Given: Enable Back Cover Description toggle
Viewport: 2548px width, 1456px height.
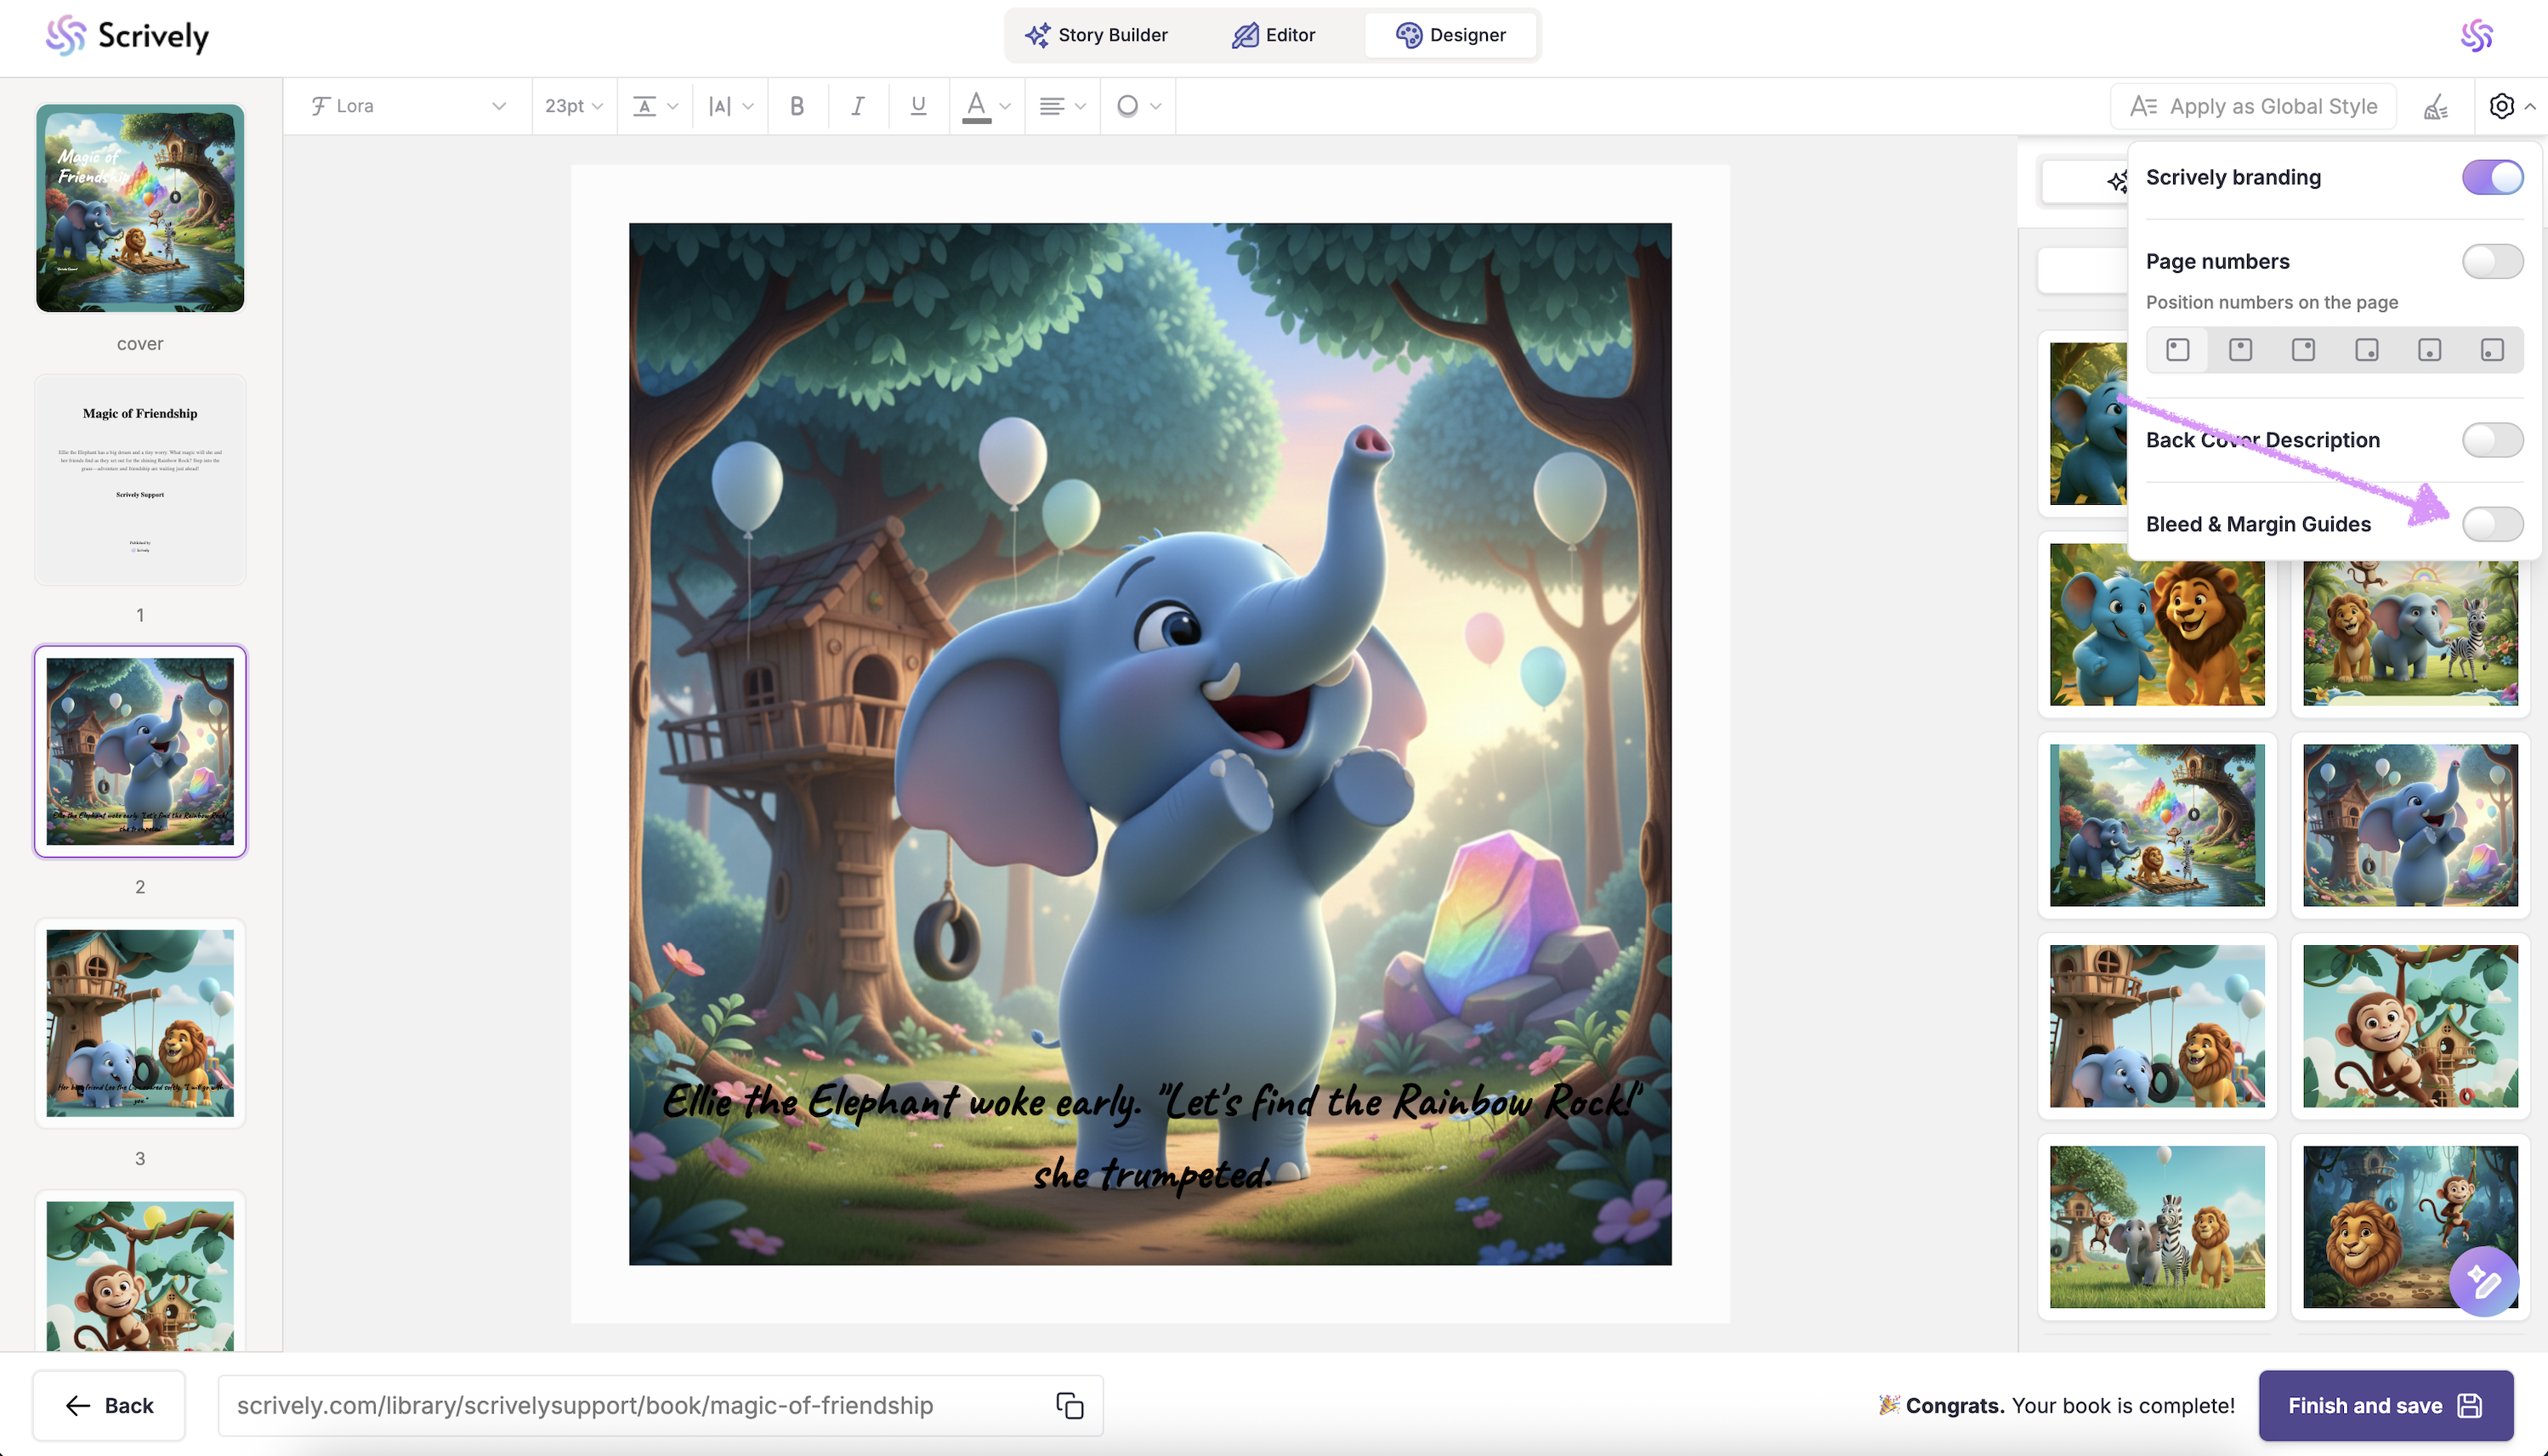Looking at the screenshot, I should coord(2492,440).
